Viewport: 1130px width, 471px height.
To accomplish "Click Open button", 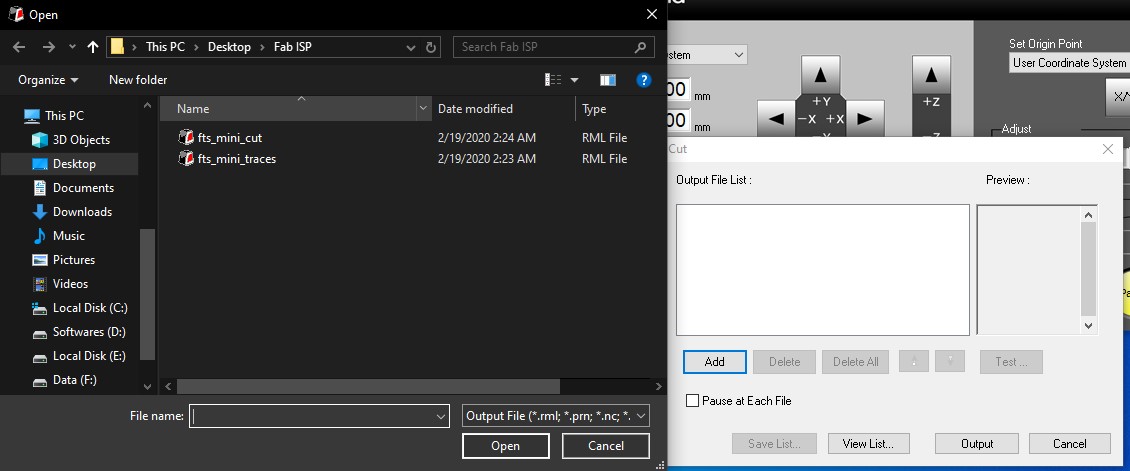I will (x=505, y=446).
